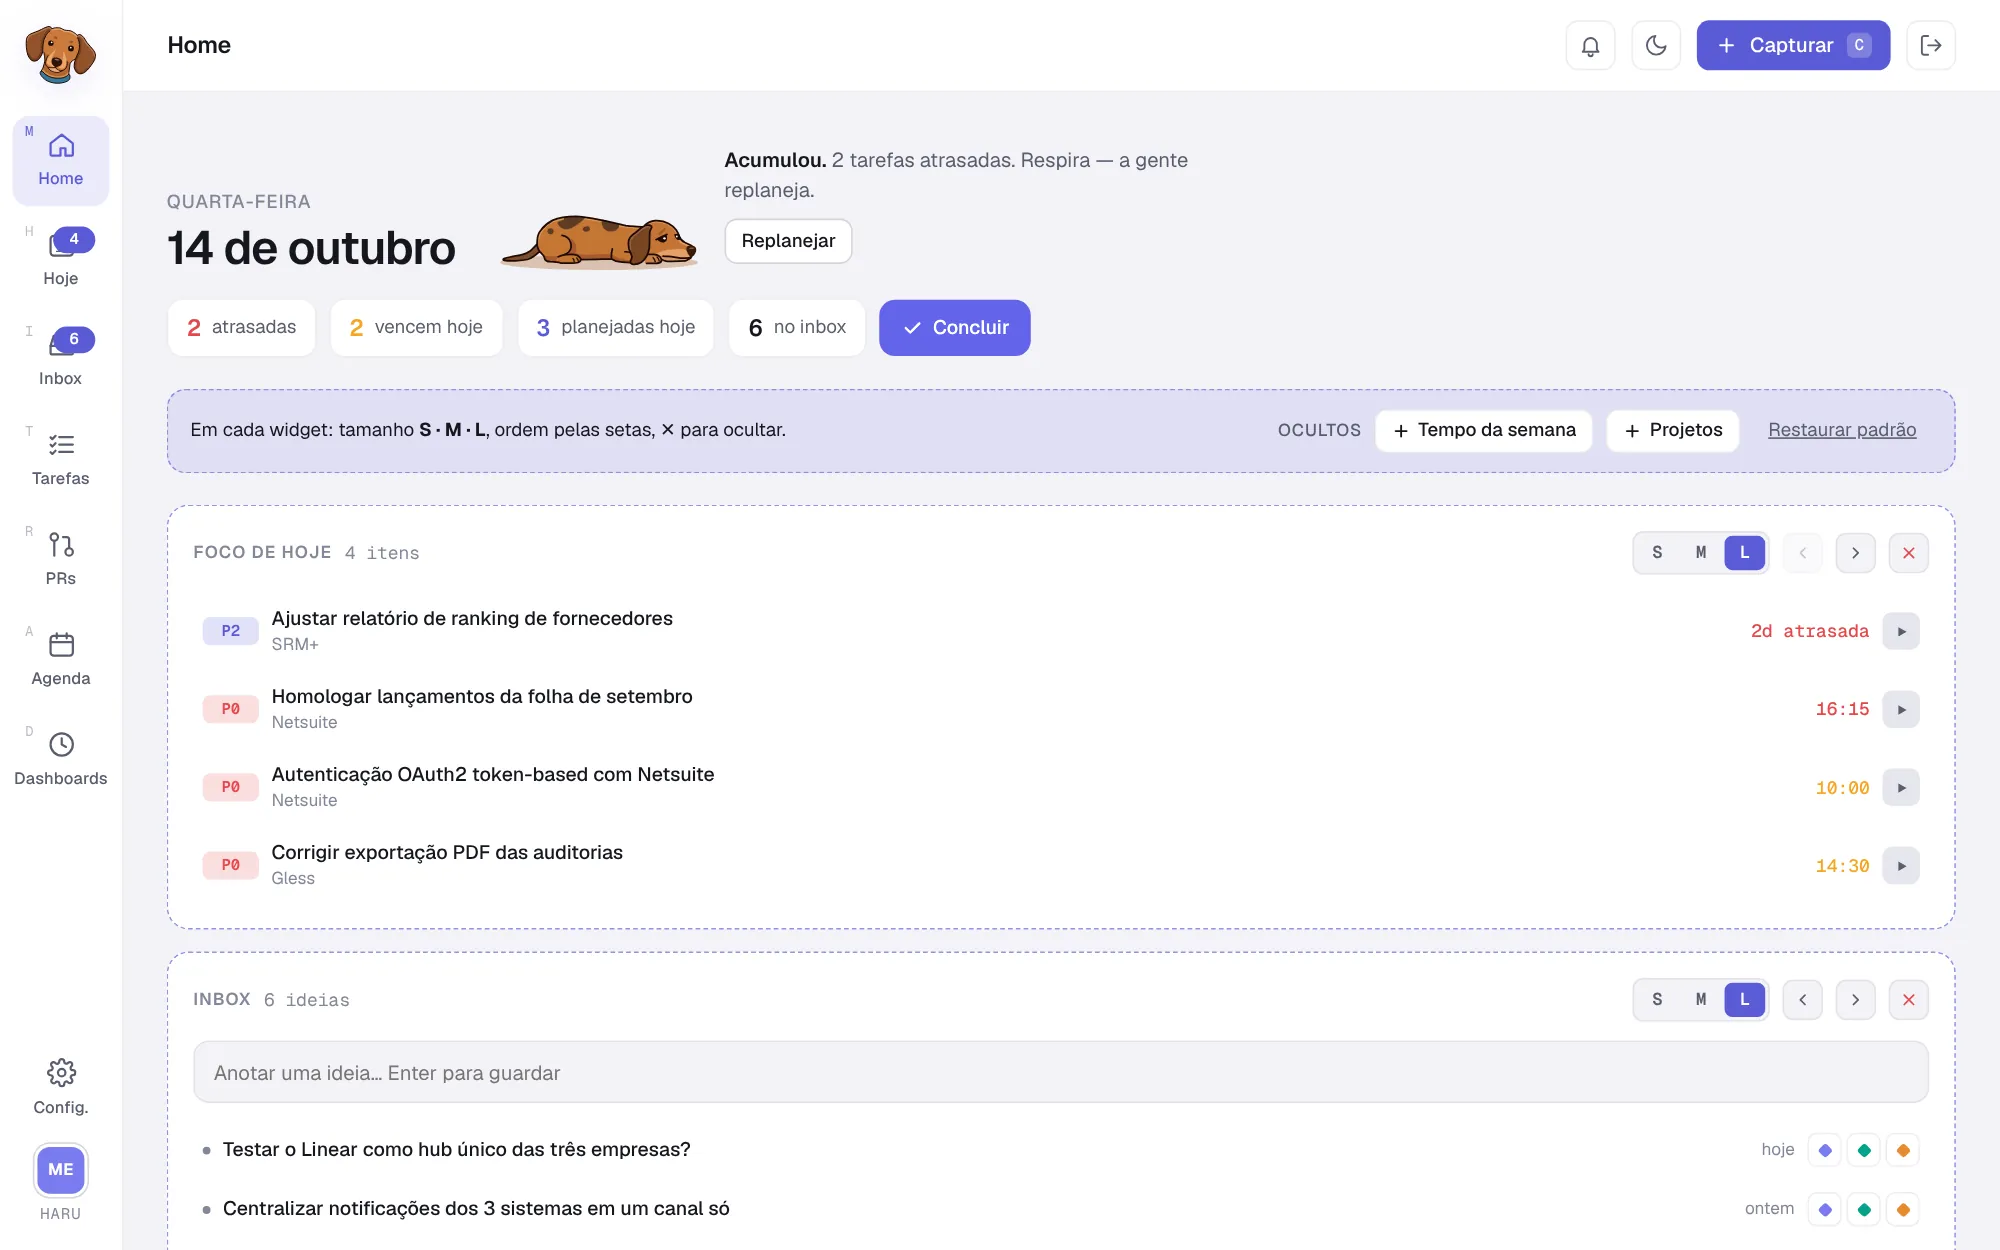Start timer for Ajustar relatório de ranking task
2000x1250 pixels.
[1901, 631]
